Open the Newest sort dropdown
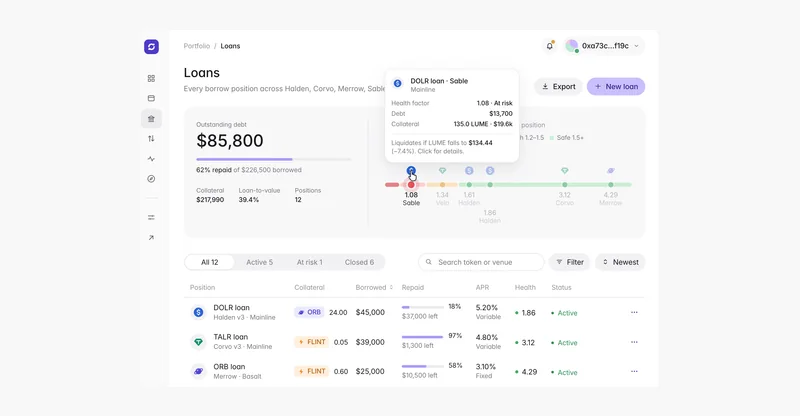This screenshot has width=800, height=416. tap(620, 262)
